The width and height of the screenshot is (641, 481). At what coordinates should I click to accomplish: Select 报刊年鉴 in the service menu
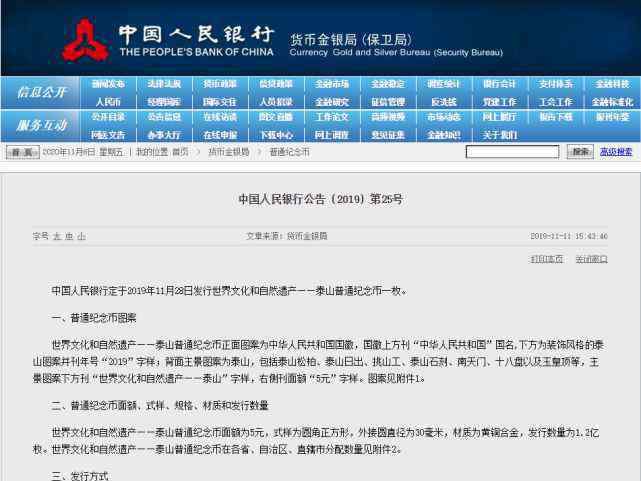click(612, 117)
